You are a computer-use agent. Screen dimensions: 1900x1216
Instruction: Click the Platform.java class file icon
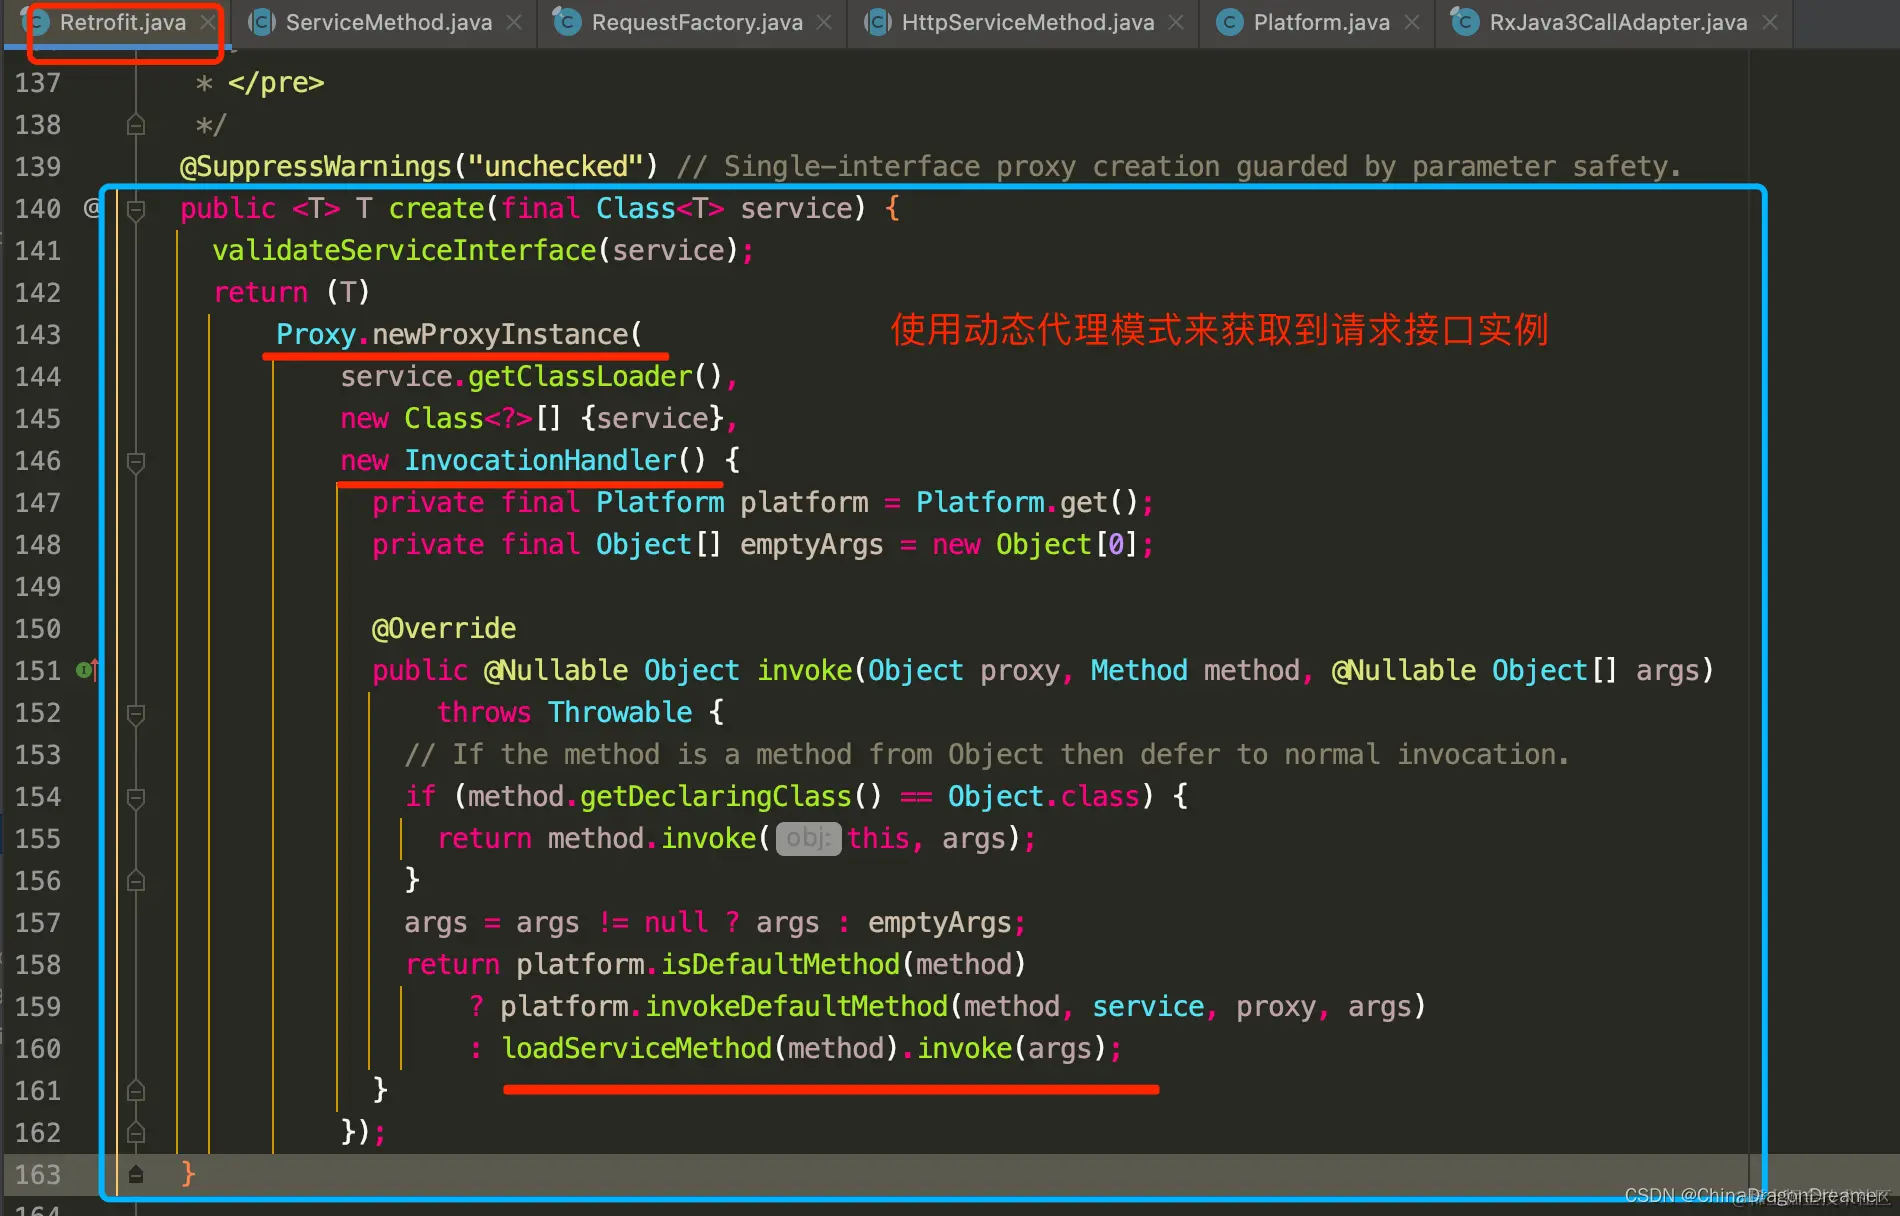pos(1229,22)
